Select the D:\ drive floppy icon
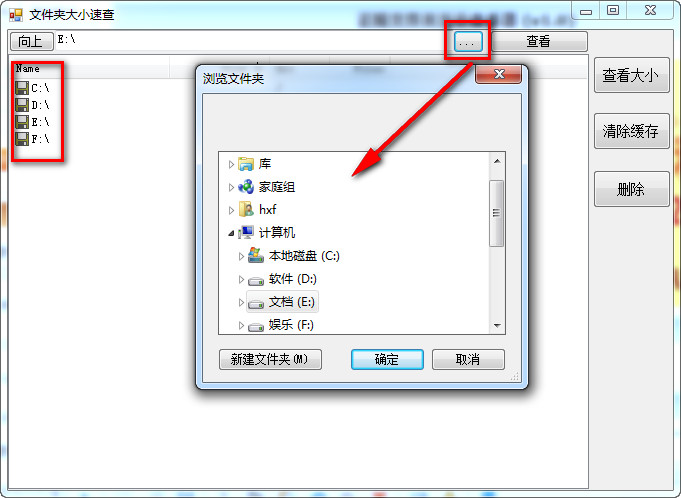Viewport: 681px width, 498px height. (x=22, y=105)
